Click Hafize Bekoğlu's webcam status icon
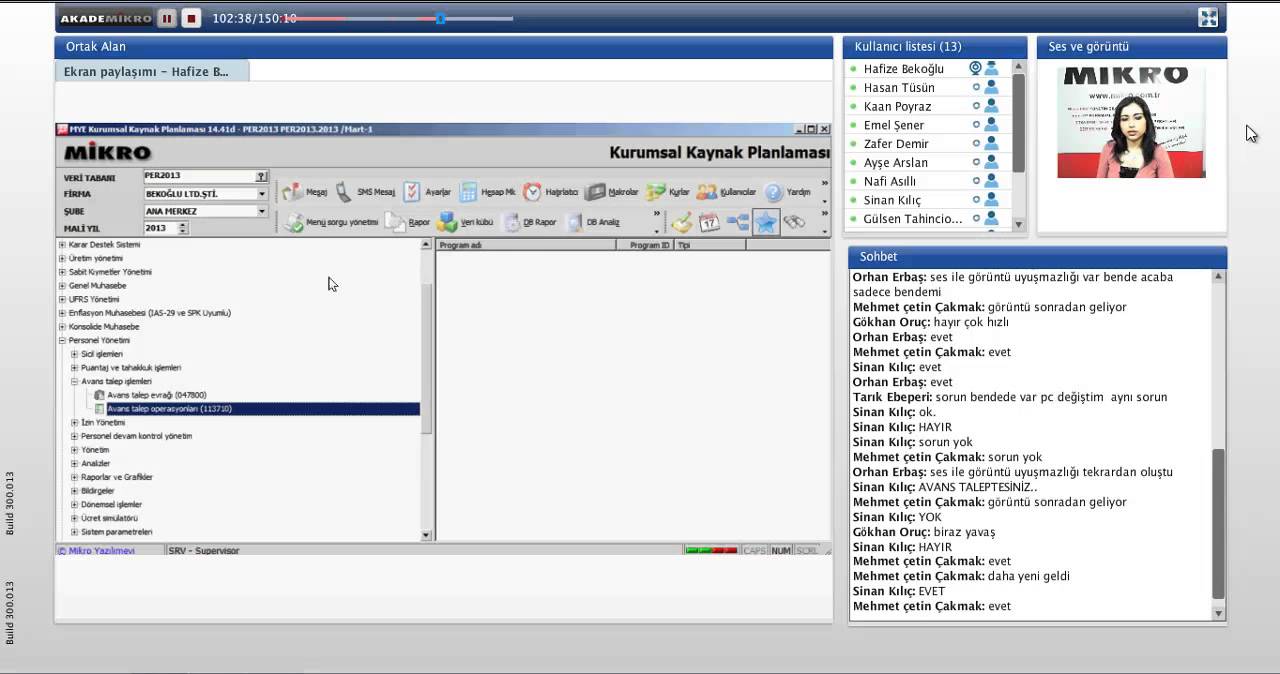This screenshot has height=674, width=1280. coord(975,68)
